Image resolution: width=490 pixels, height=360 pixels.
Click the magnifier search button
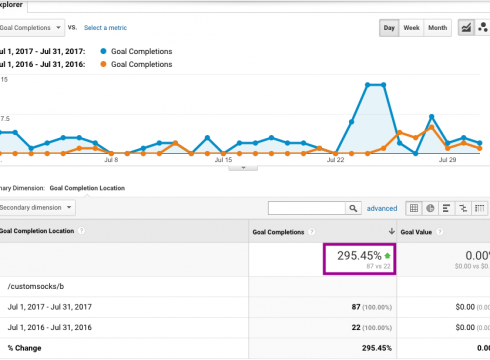(x=353, y=208)
